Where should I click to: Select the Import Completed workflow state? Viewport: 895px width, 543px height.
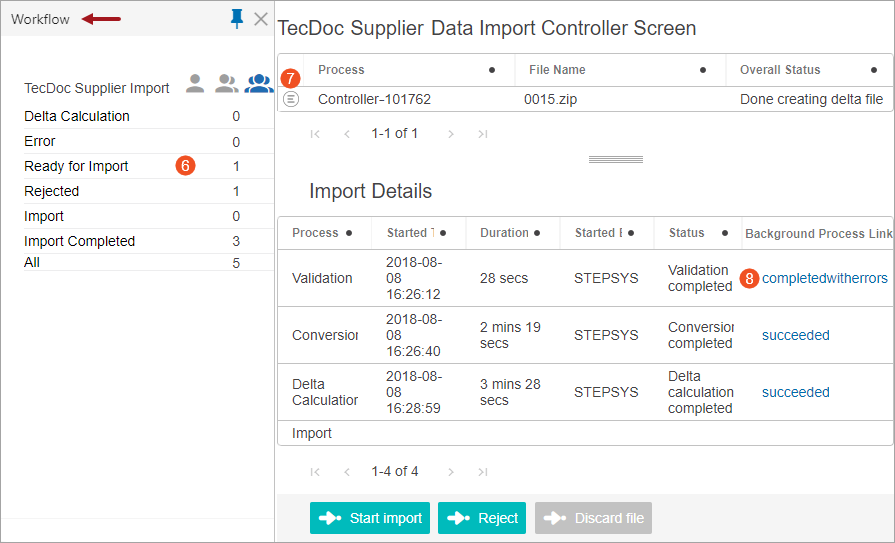(79, 241)
